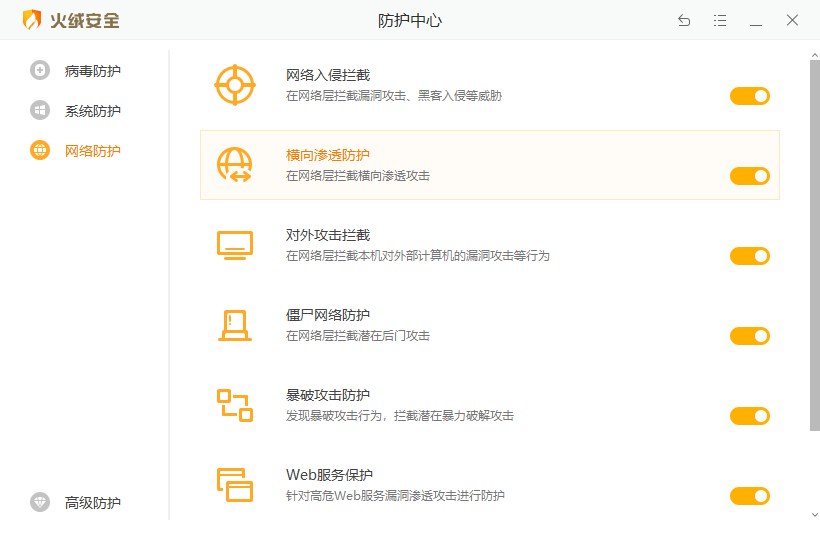Screen dimensions: 820x540
Task: Turn off the 横向渗透防护 switch
Action: coord(750,176)
